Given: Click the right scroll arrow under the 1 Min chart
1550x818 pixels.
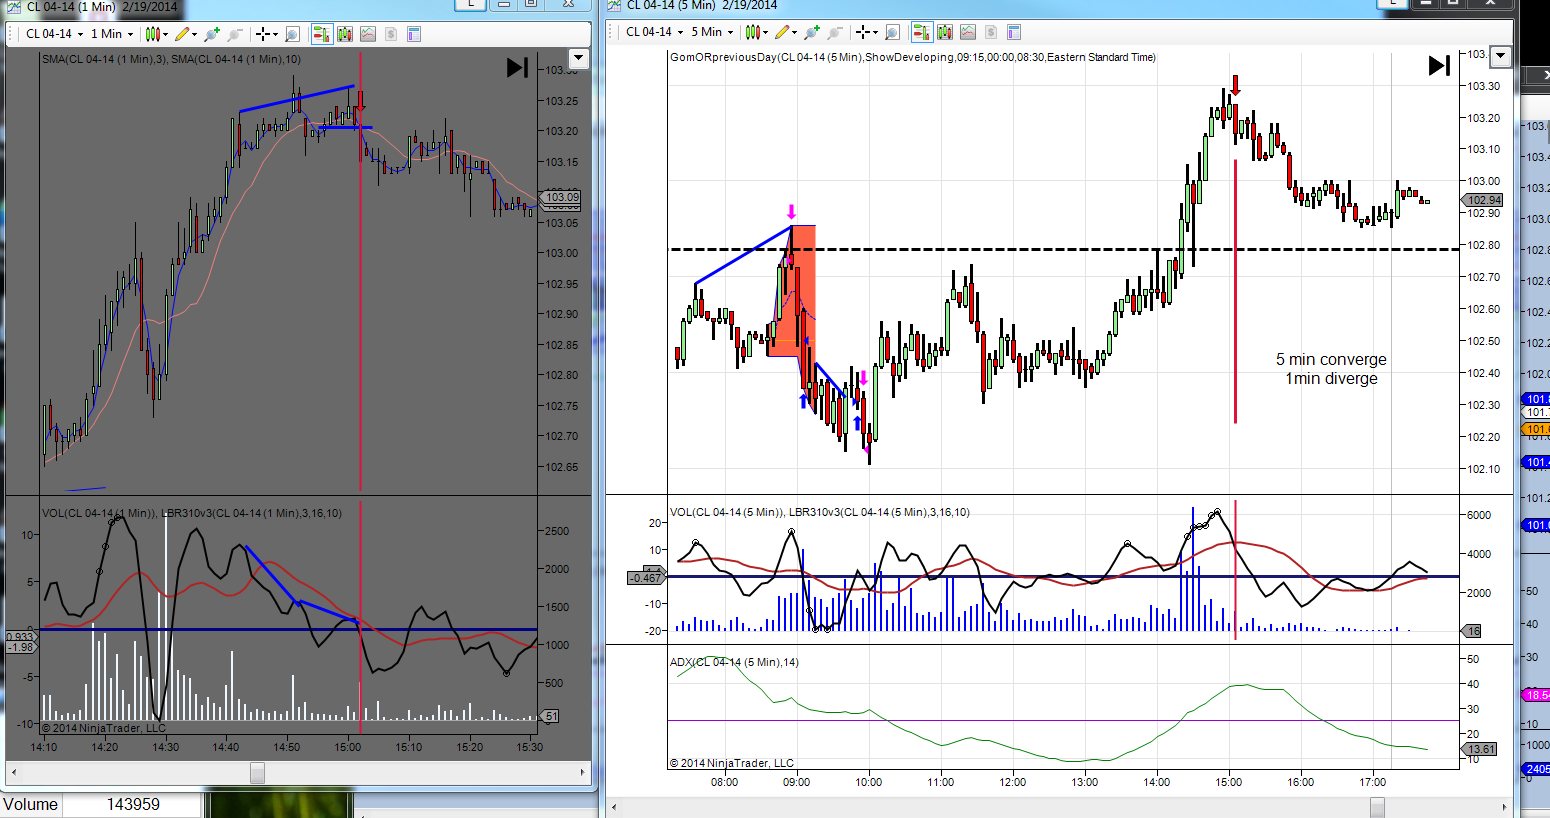Looking at the screenshot, I should coord(583,773).
